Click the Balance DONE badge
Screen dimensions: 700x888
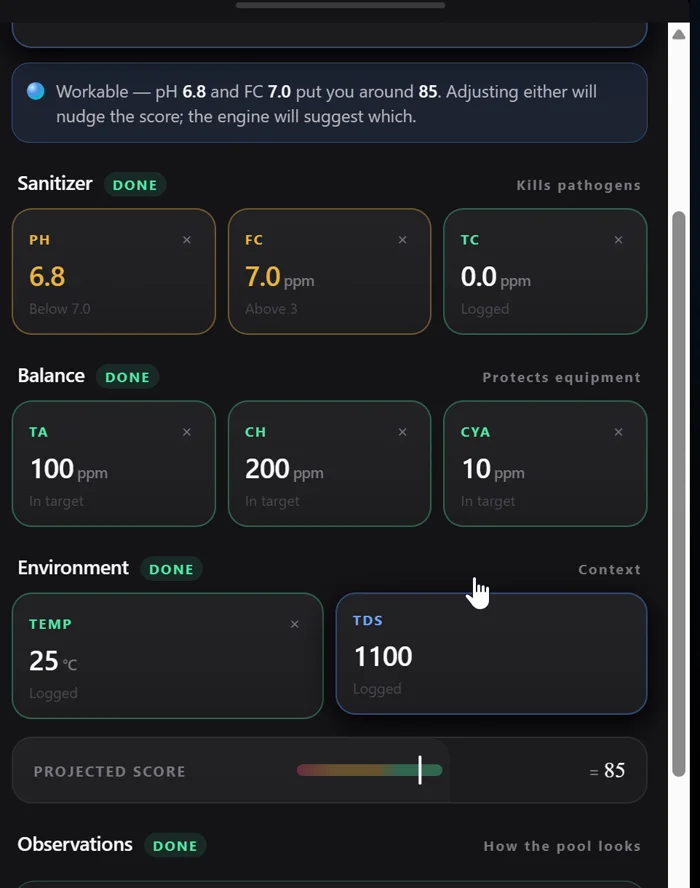[x=127, y=377]
